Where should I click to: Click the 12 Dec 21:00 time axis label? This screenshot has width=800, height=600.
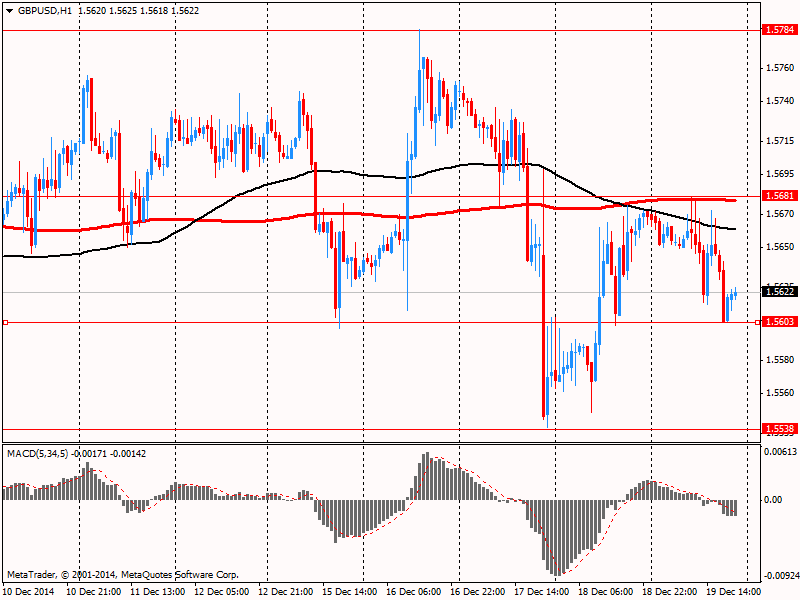coord(286,591)
